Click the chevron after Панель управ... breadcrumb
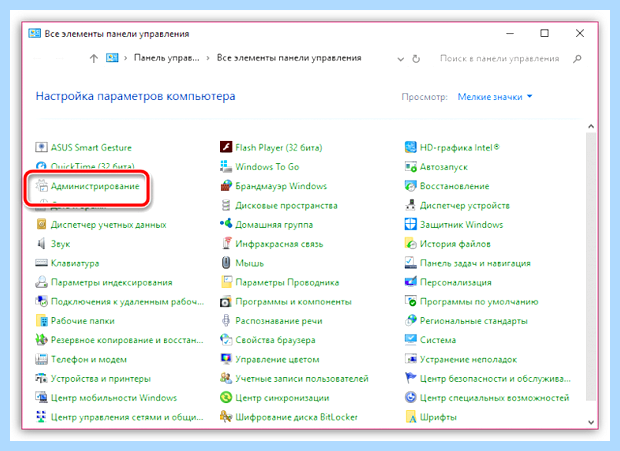Viewport: 620px width, 451px height. coord(208,58)
